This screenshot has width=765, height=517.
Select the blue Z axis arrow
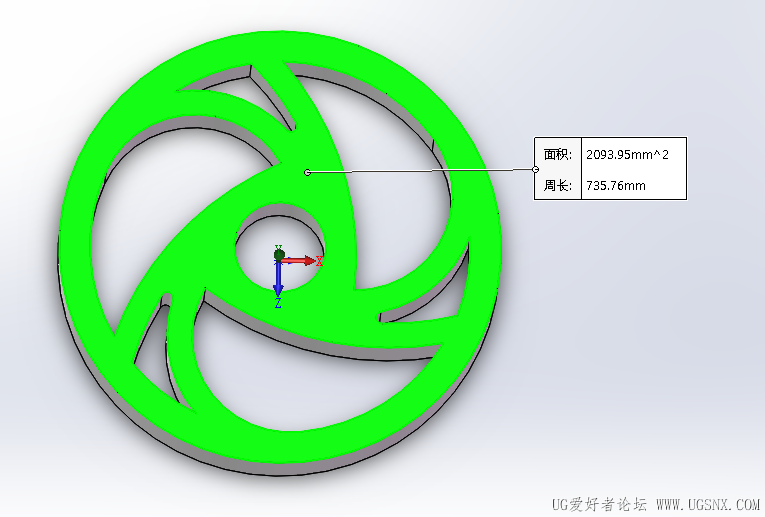tap(278, 279)
